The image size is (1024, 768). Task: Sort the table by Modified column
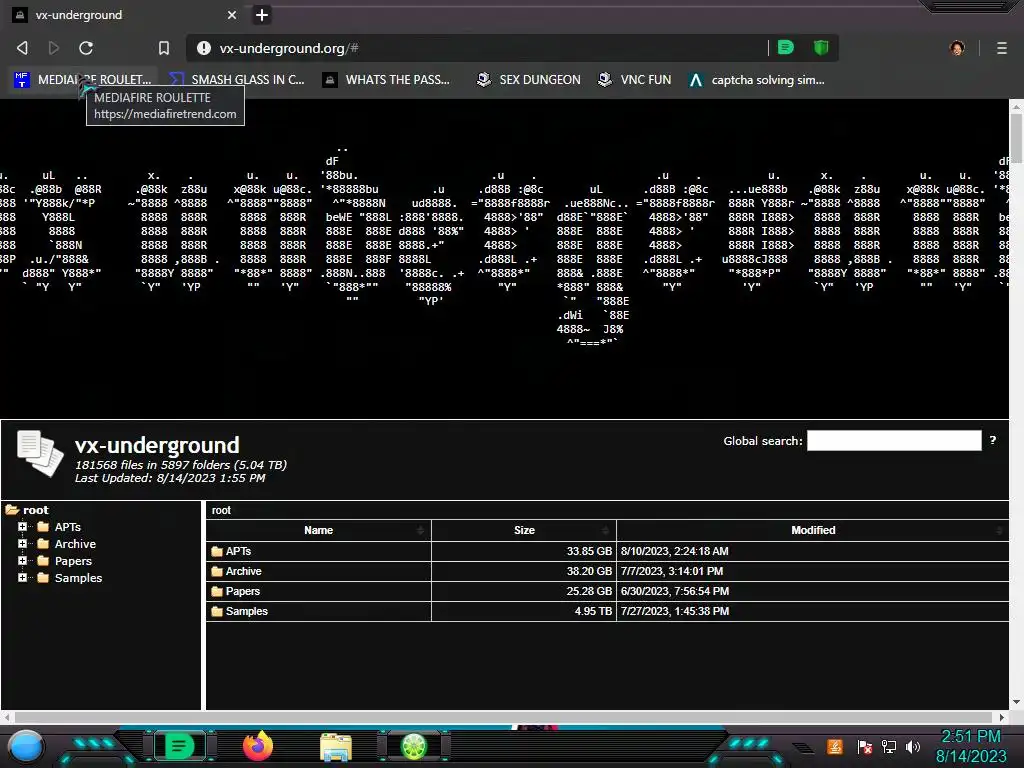pos(812,530)
